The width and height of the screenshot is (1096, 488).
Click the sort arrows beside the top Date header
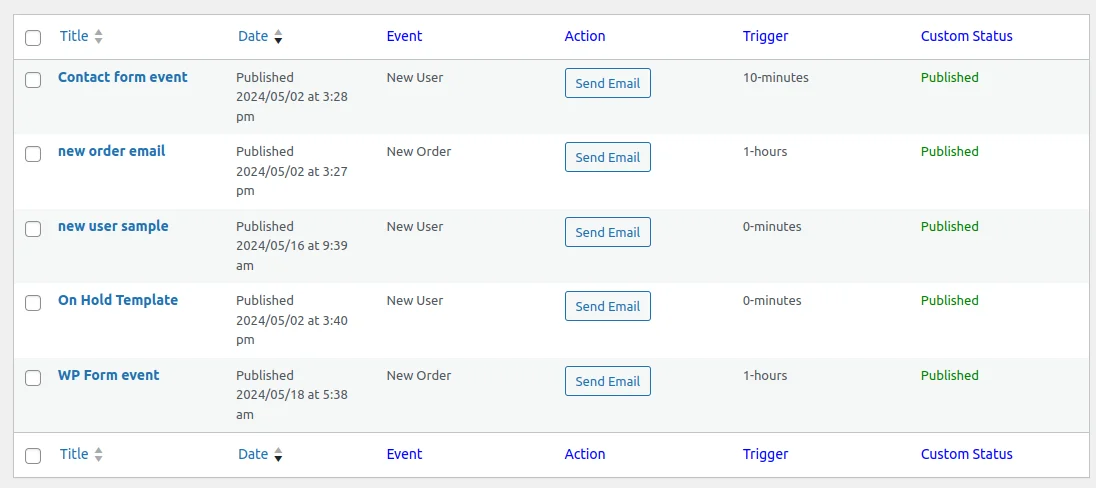[x=278, y=37]
